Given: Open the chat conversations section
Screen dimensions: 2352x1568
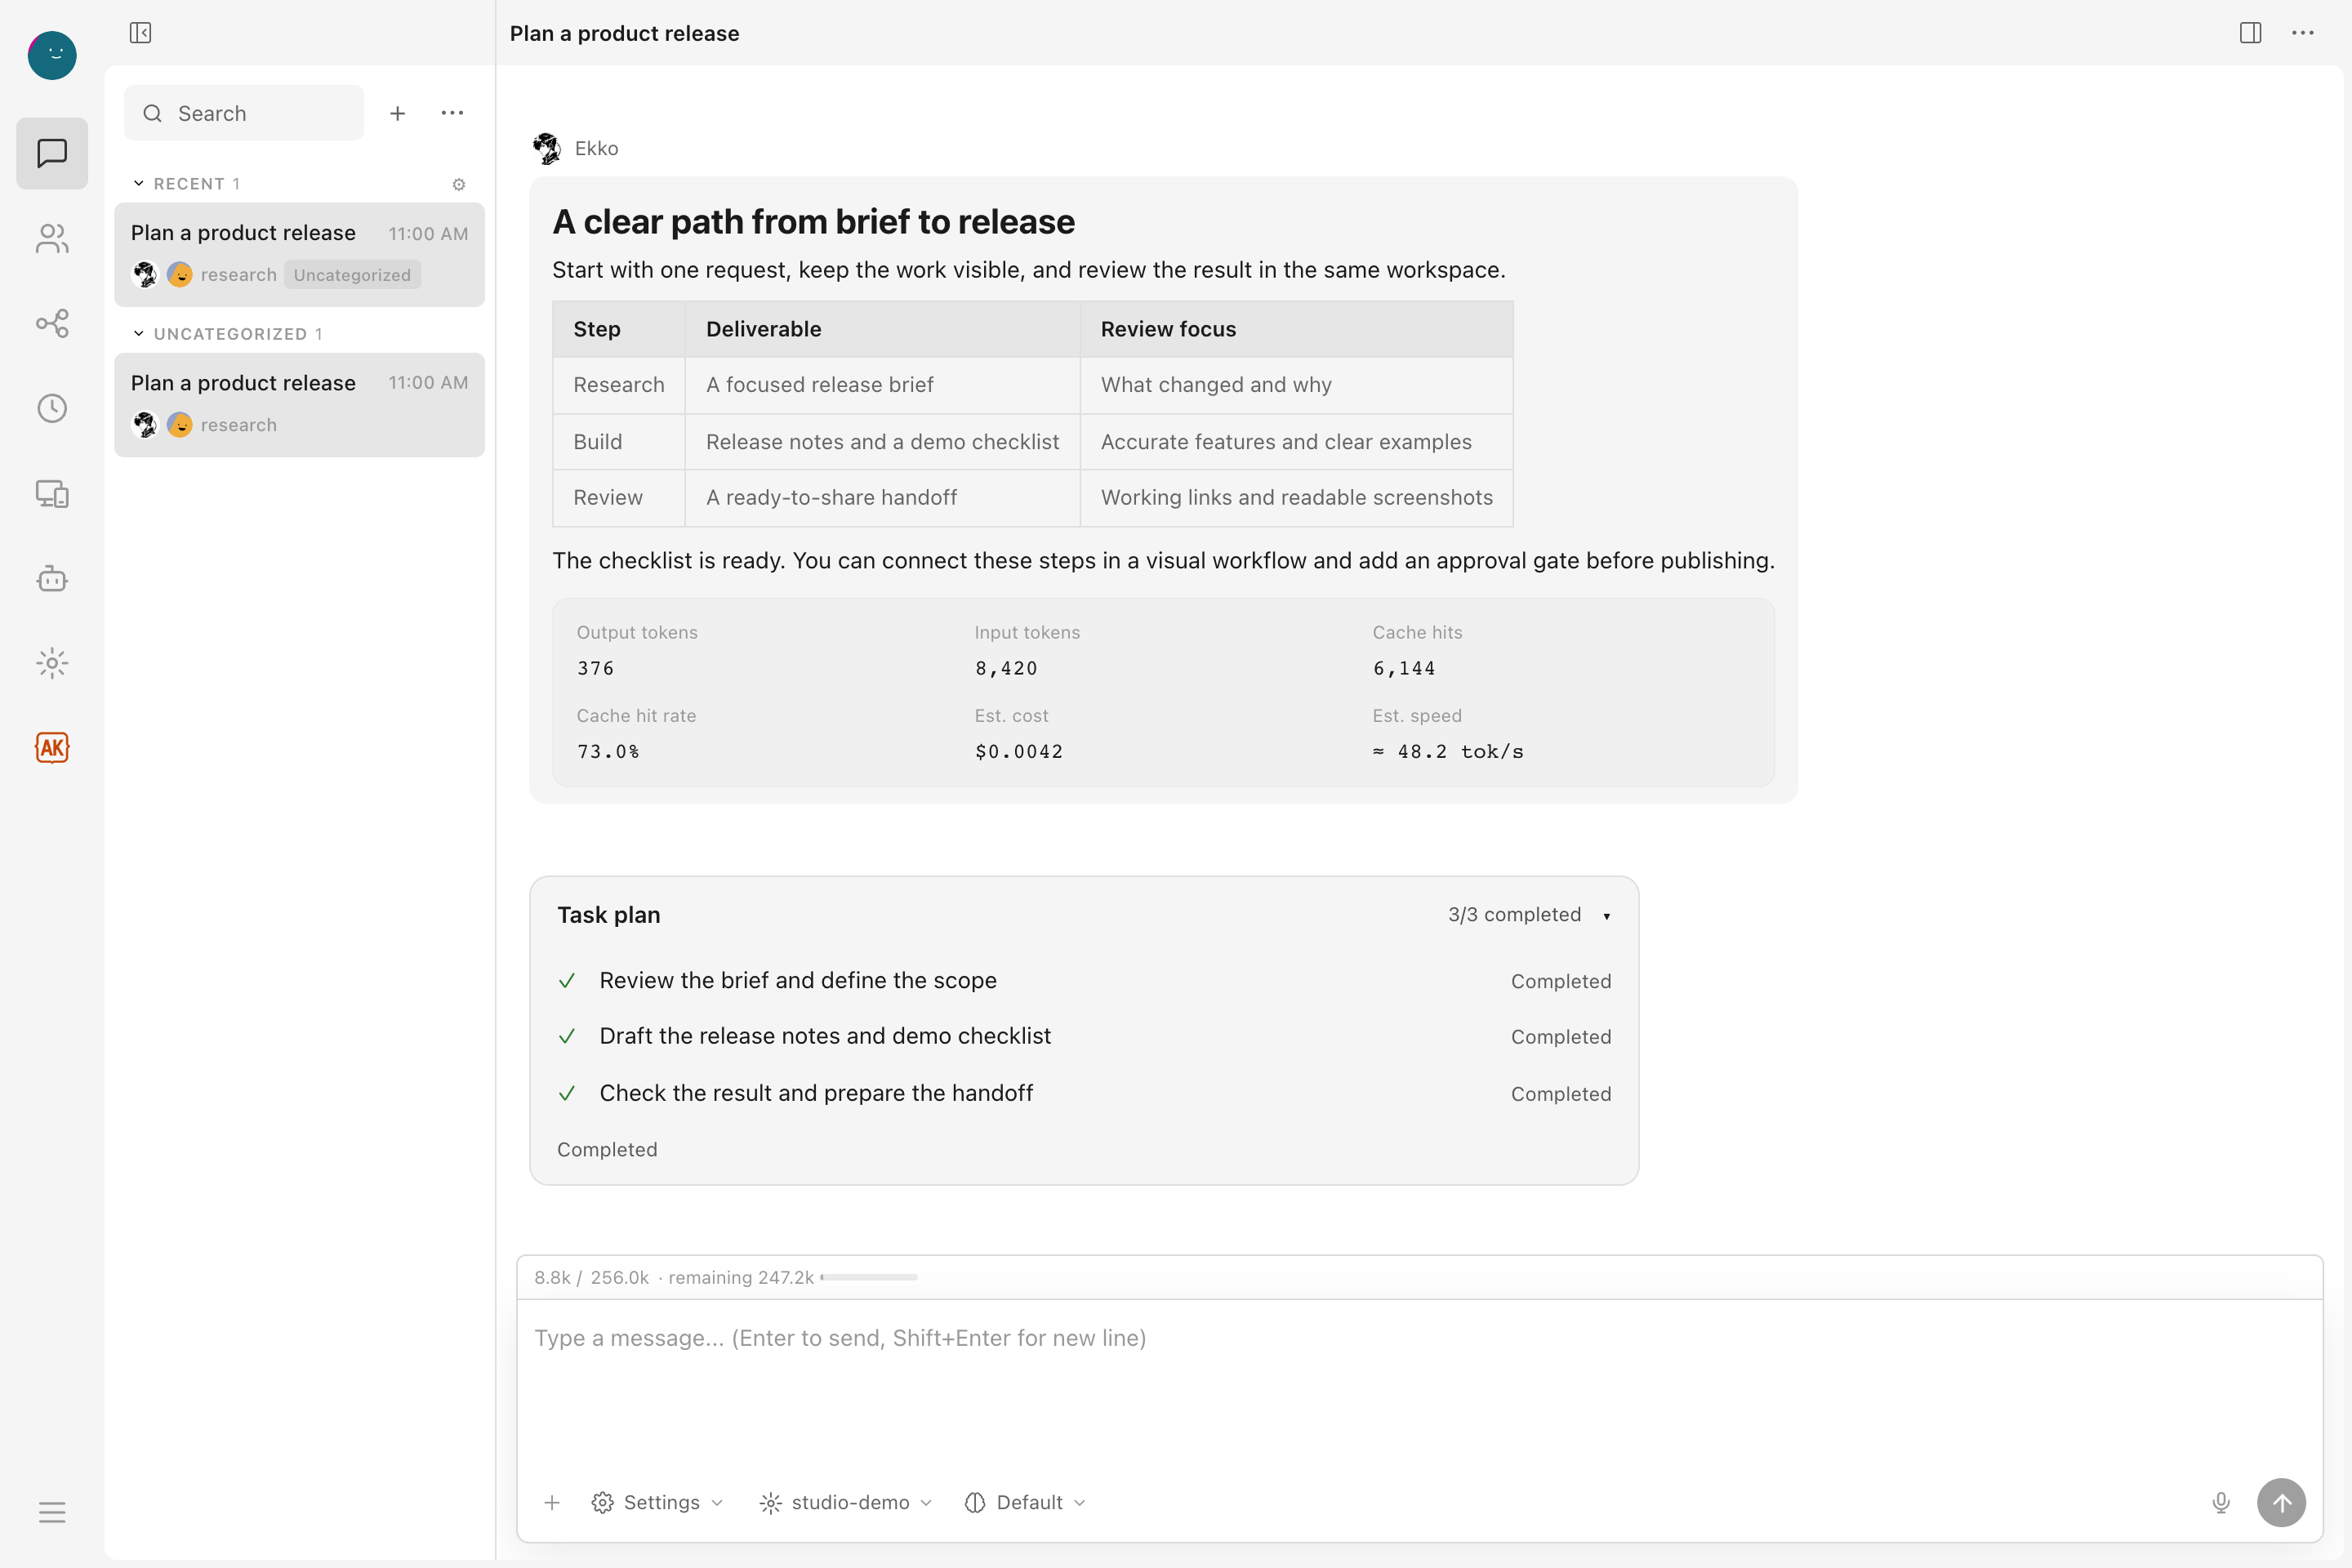Looking at the screenshot, I should [x=52, y=153].
